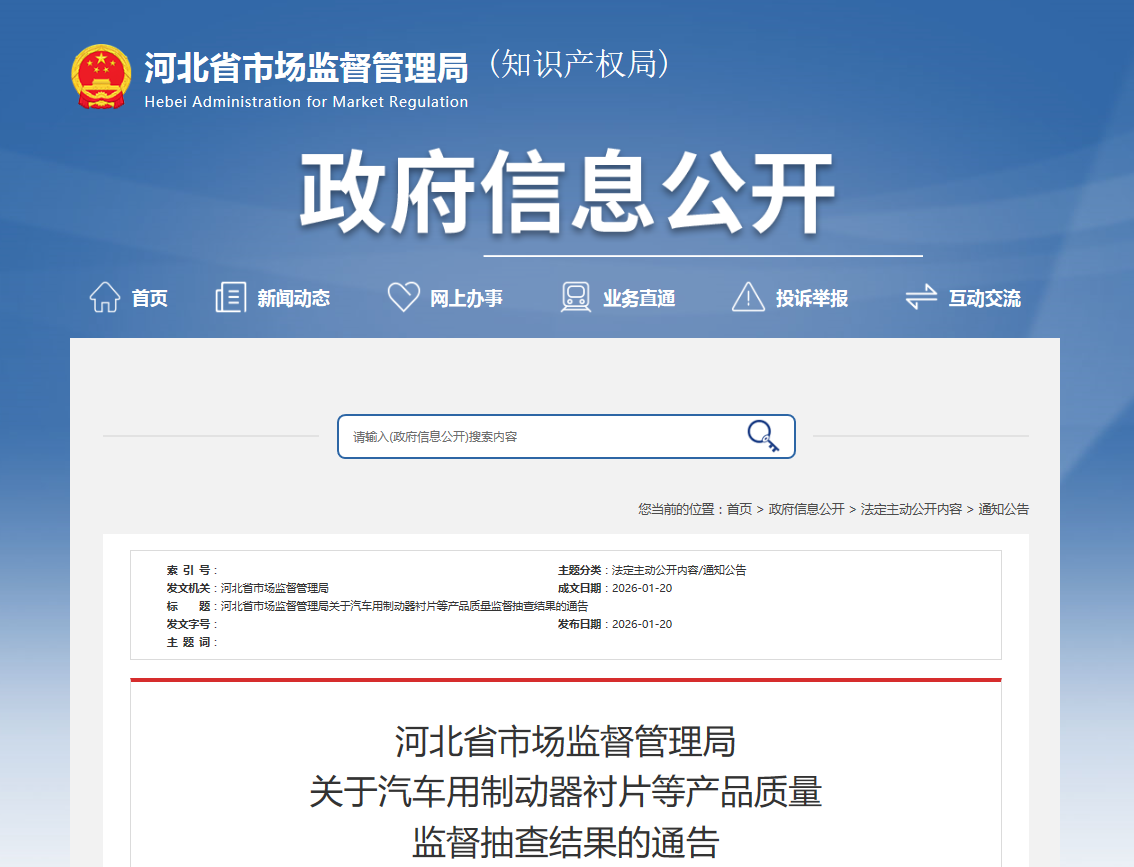The image size is (1134, 867).
Task: Go to 首页 in the breadcrumb
Action: pyautogui.click(x=739, y=509)
